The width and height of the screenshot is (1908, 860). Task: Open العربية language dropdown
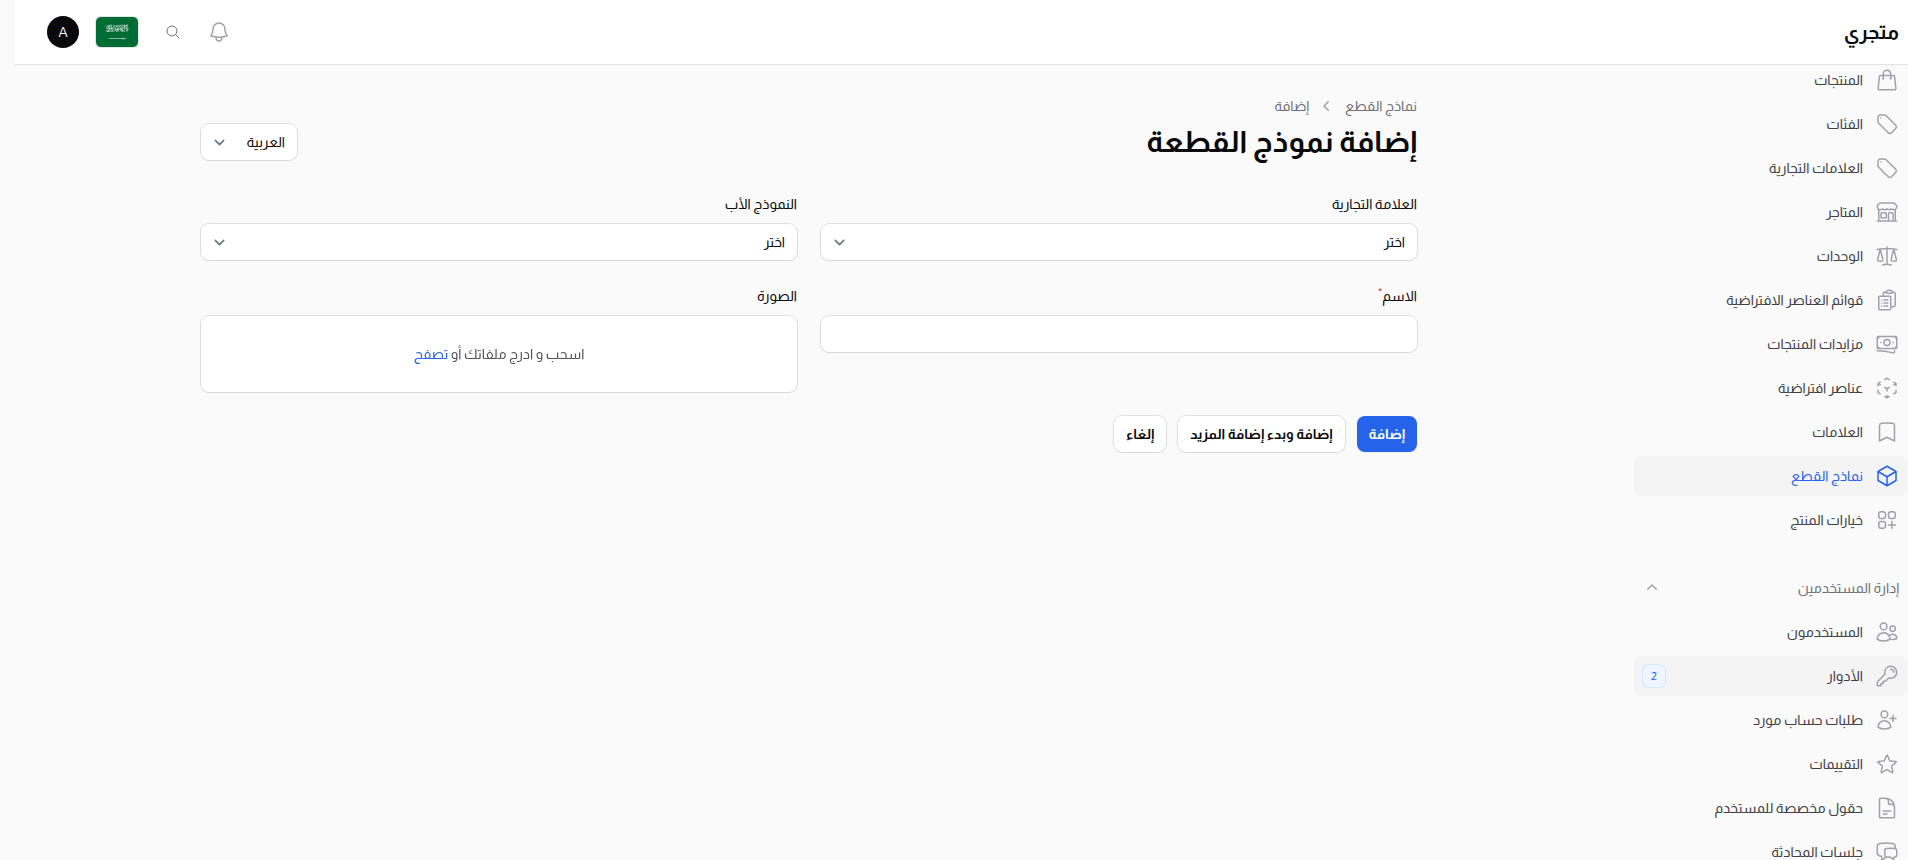[x=249, y=142]
